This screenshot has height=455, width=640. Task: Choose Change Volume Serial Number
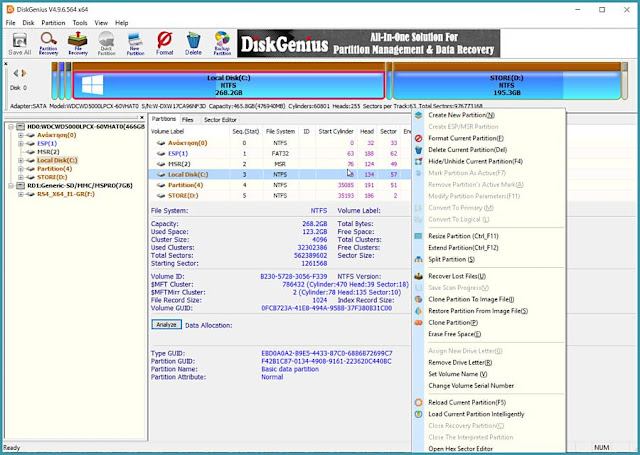[x=471, y=386]
